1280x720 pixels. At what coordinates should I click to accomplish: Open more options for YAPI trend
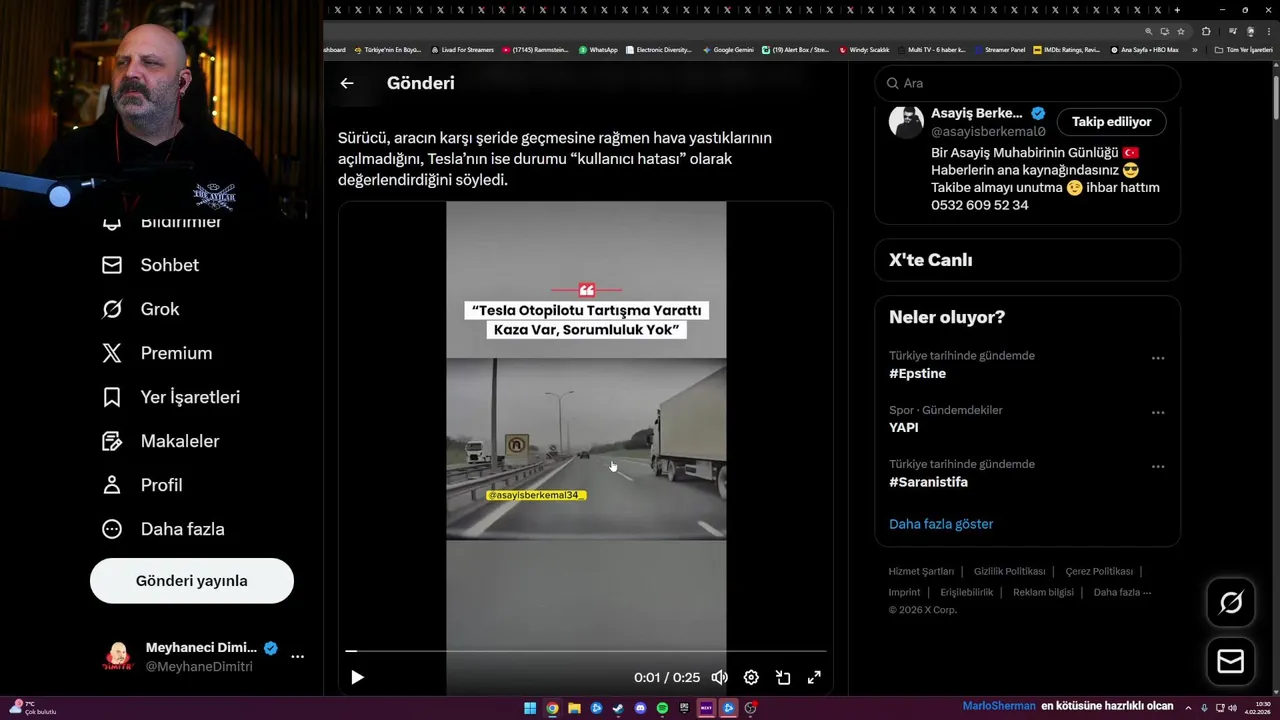[x=1158, y=412]
